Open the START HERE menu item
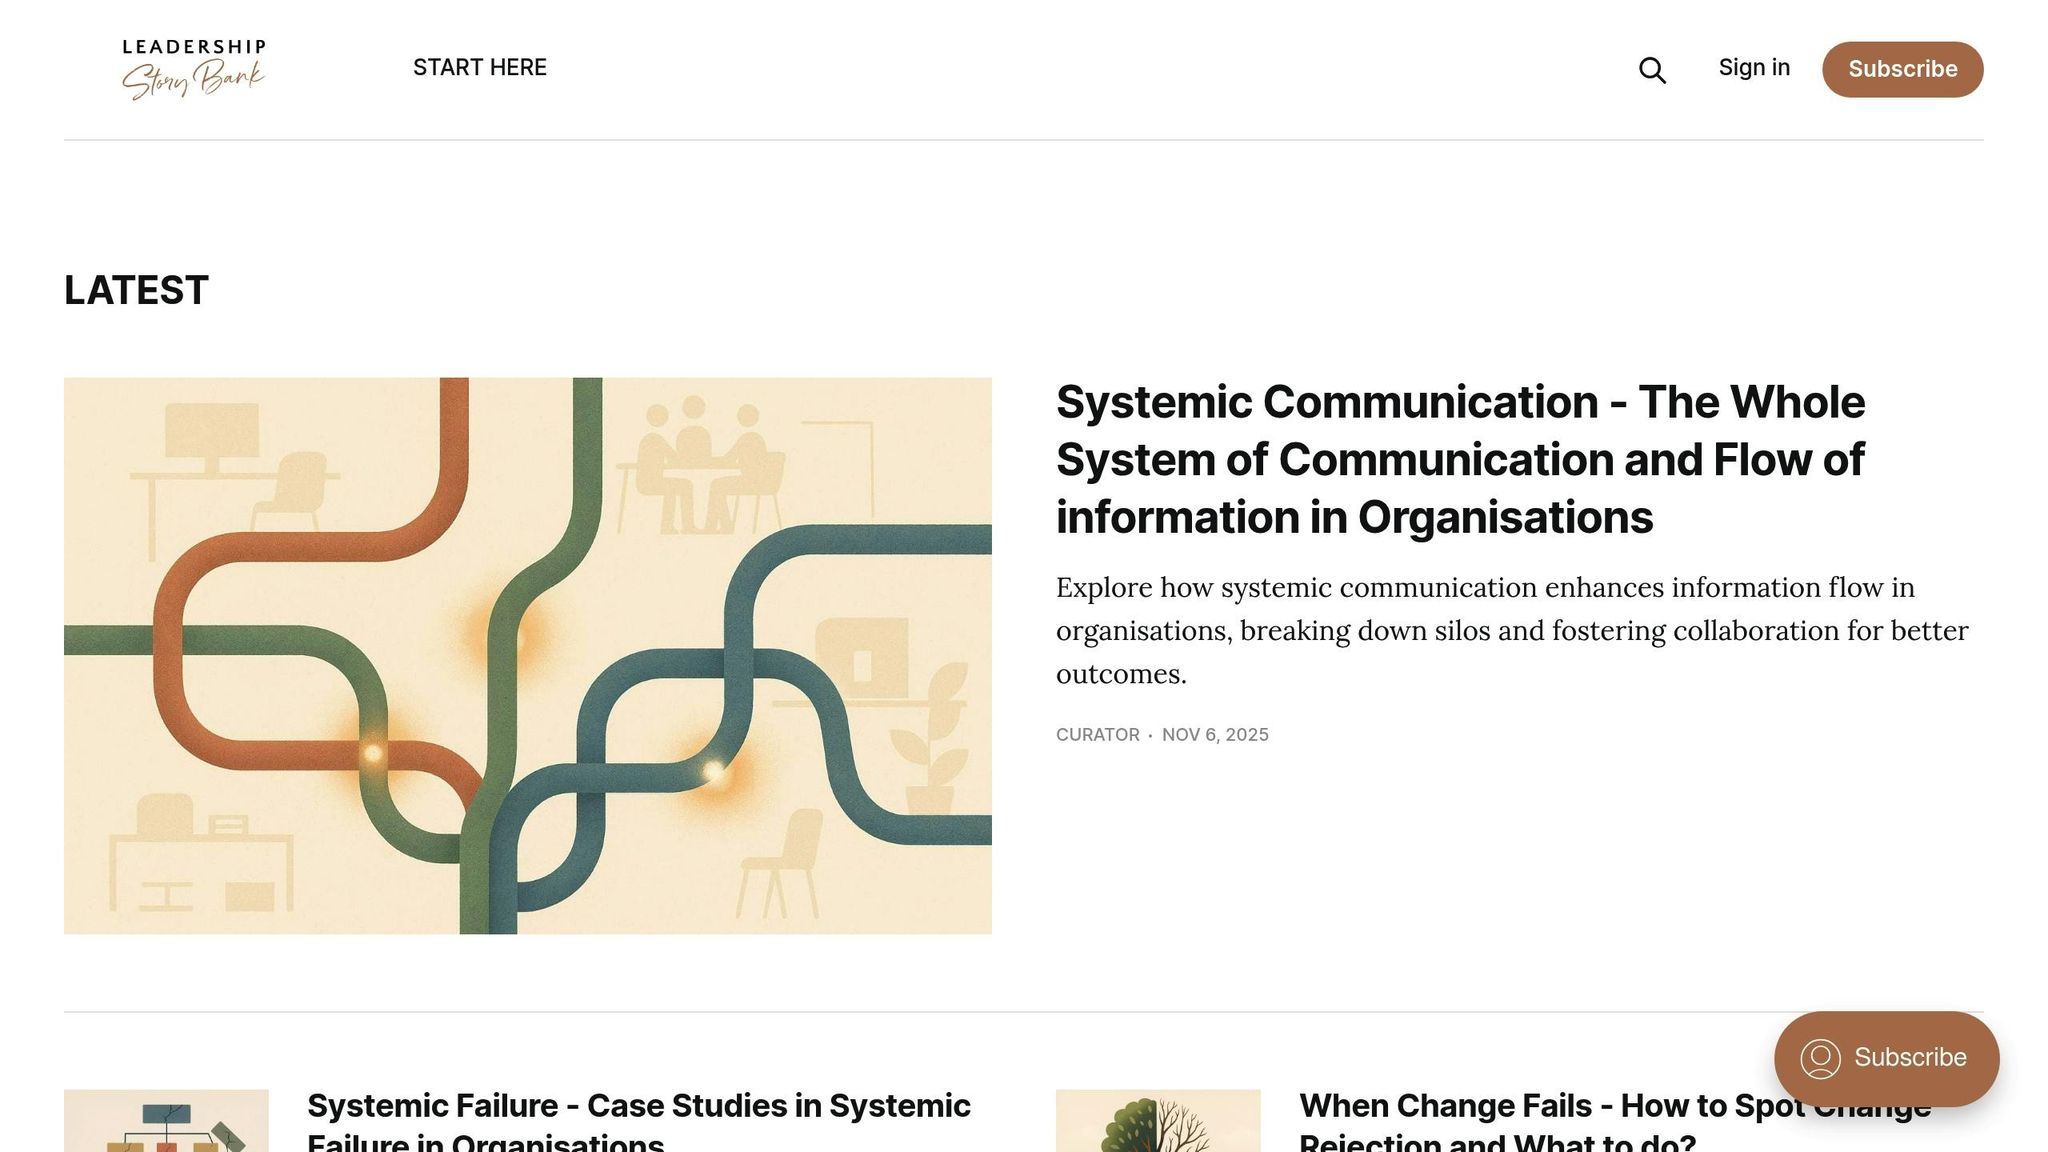This screenshot has height=1152, width=2048. [x=479, y=67]
